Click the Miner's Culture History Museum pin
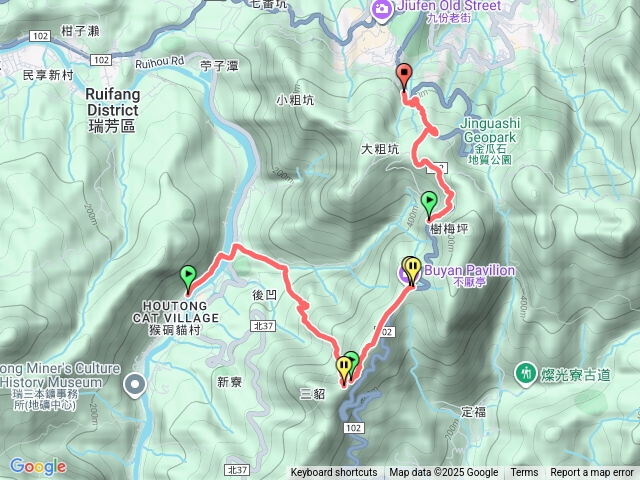Screen dimensions: 640x480 135,385
